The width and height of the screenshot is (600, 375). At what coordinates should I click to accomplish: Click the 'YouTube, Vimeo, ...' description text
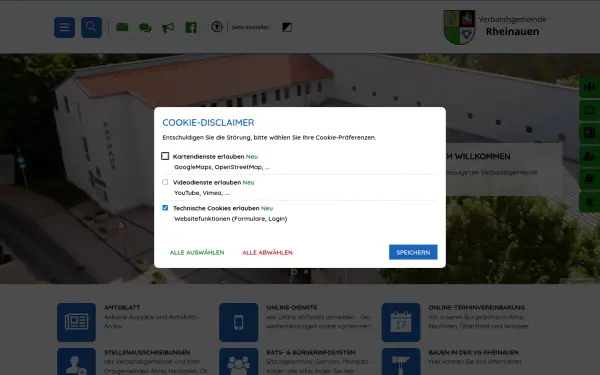click(x=202, y=193)
